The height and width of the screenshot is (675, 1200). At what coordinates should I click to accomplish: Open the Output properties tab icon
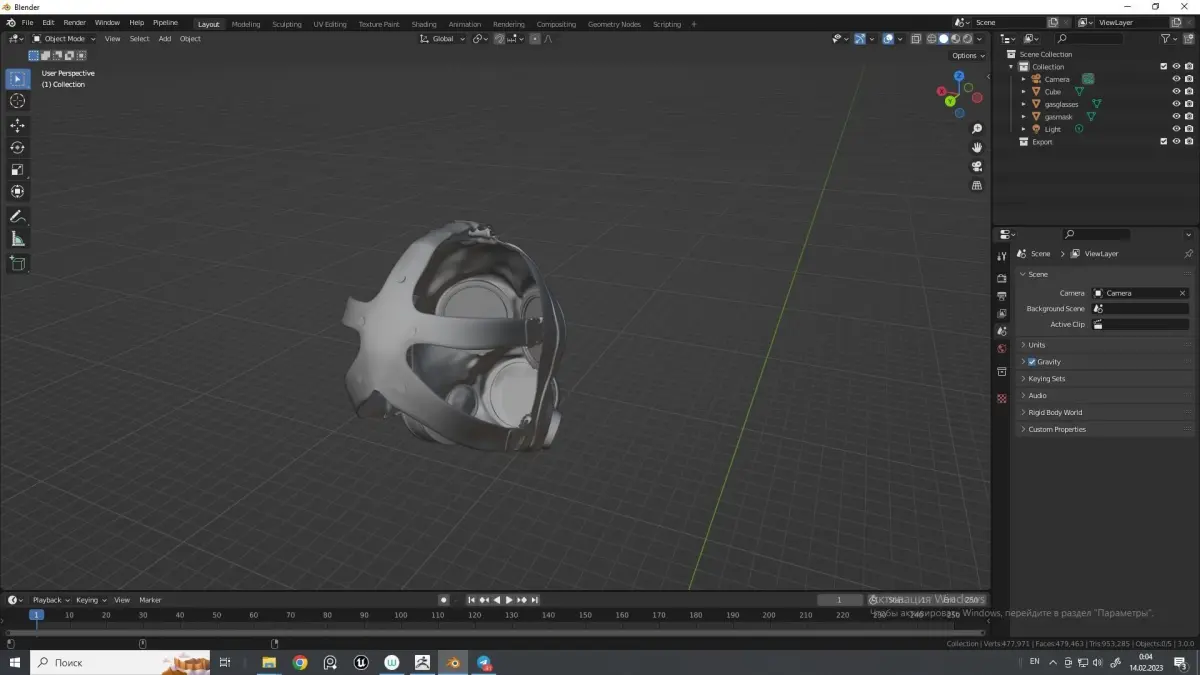1002,296
